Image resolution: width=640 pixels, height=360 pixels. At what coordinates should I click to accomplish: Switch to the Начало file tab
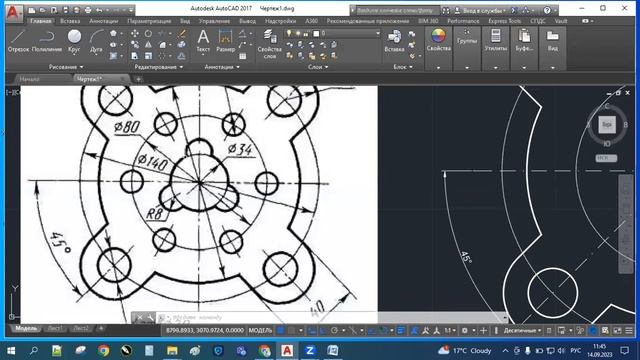coord(29,79)
